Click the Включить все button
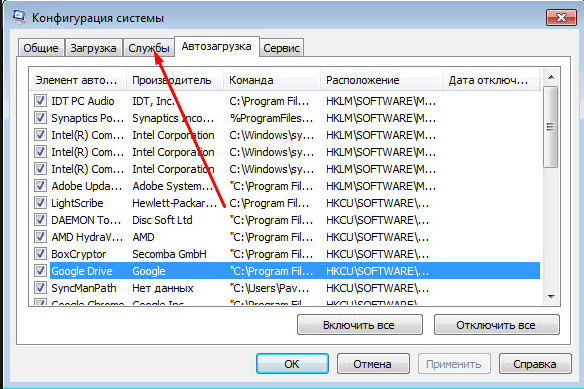584x389 pixels. (x=359, y=325)
